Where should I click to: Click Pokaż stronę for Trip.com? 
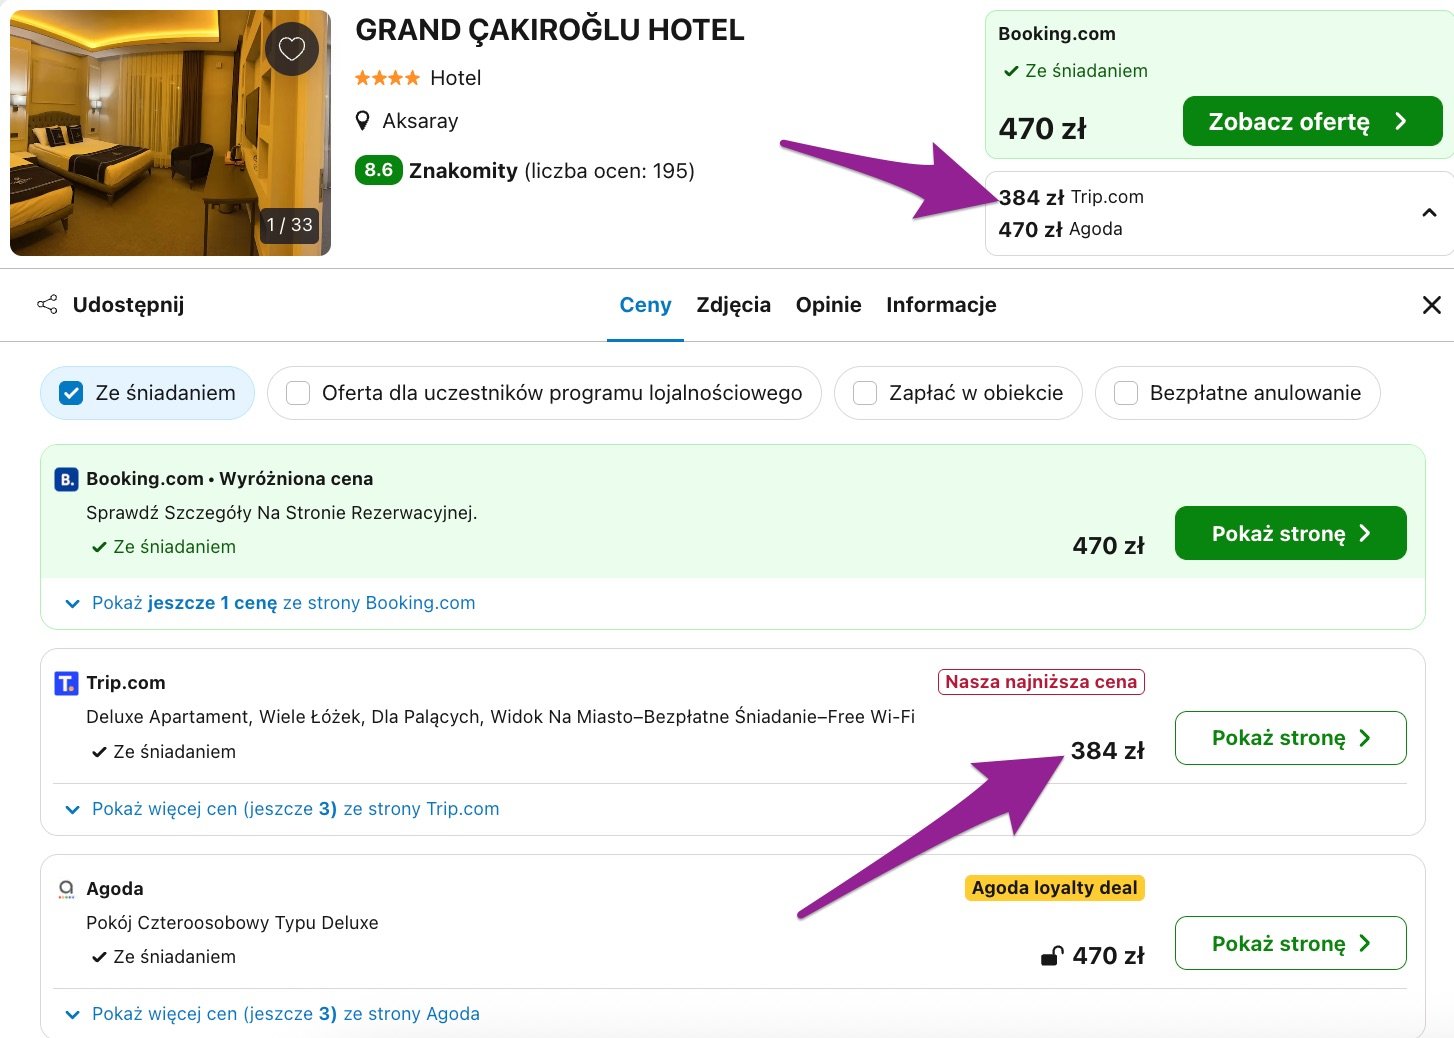pos(1290,738)
